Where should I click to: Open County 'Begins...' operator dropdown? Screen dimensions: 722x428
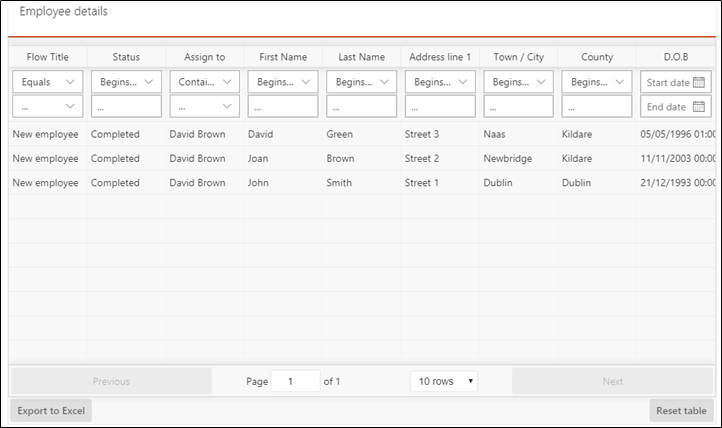pyautogui.click(x=597, y=82)
